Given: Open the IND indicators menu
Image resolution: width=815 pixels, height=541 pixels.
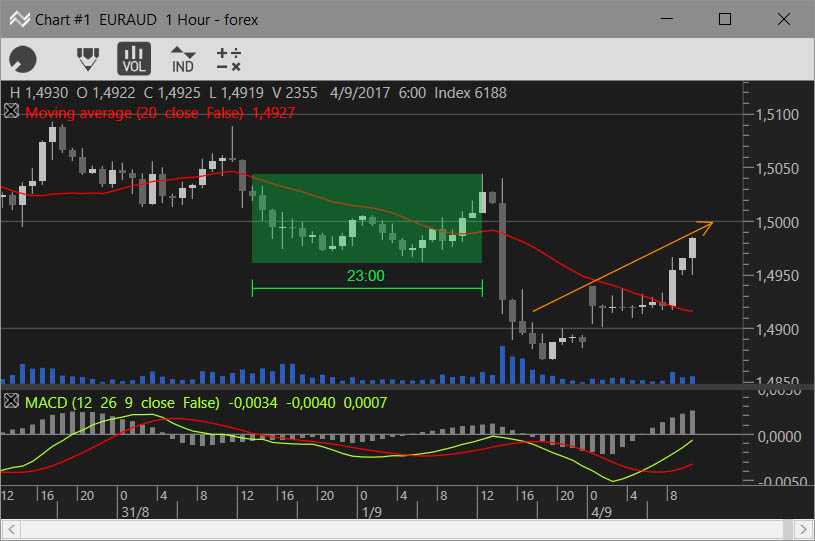Looking at the screenshot, I should 182,59.
